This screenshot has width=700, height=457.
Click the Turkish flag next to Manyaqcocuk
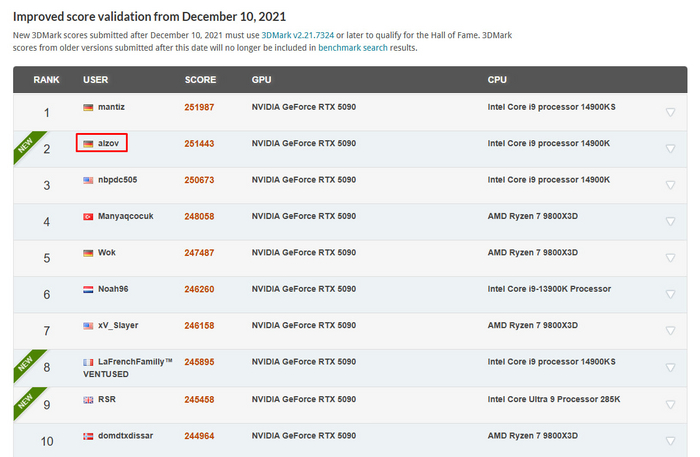pos(88,216)
